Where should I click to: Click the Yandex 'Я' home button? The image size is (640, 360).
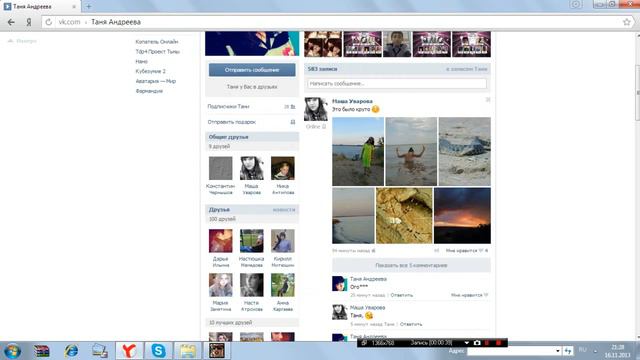click(29, 22)
